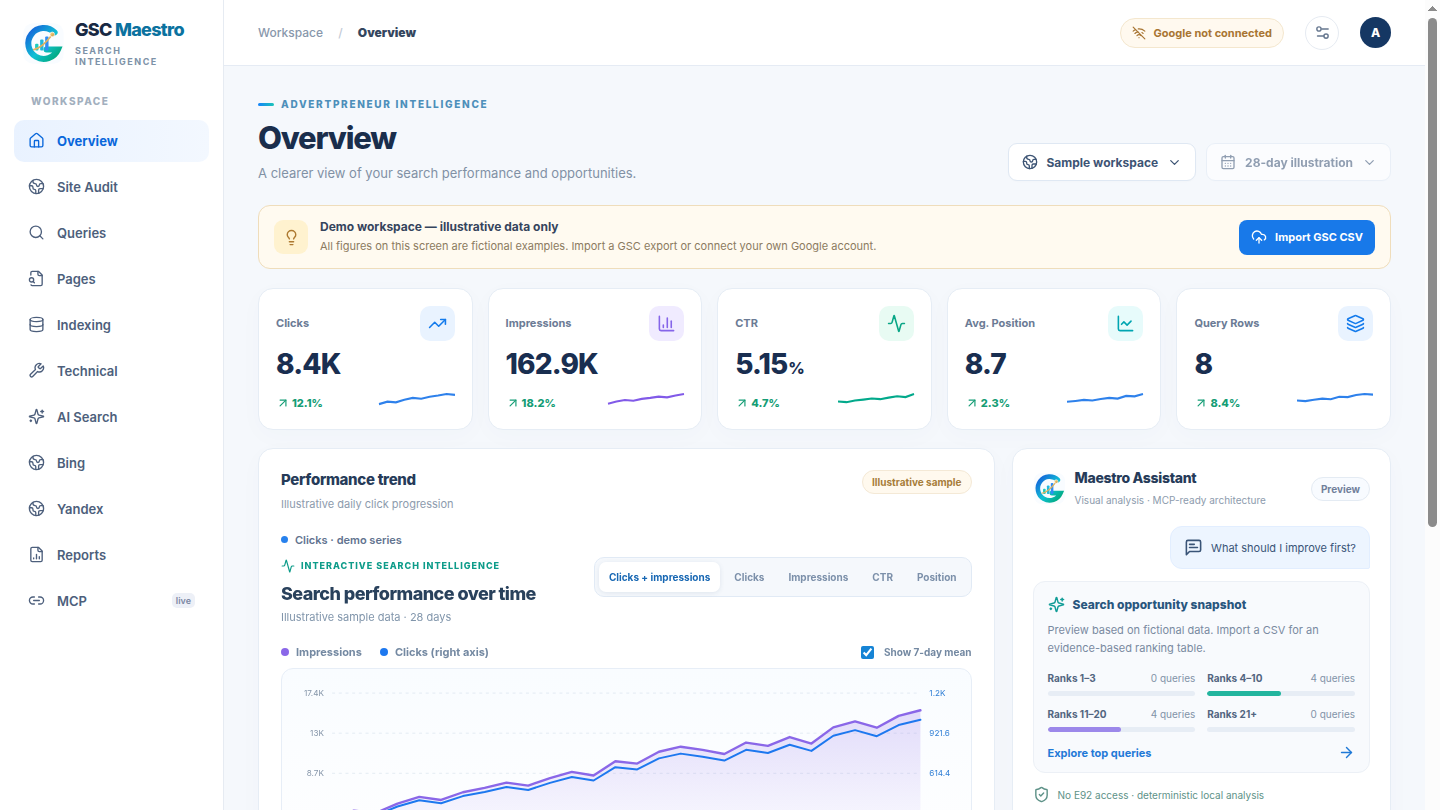Switch the chart to the Impressions tab
This screenshot has width=1440, height=810.
[x=818, y=577]
